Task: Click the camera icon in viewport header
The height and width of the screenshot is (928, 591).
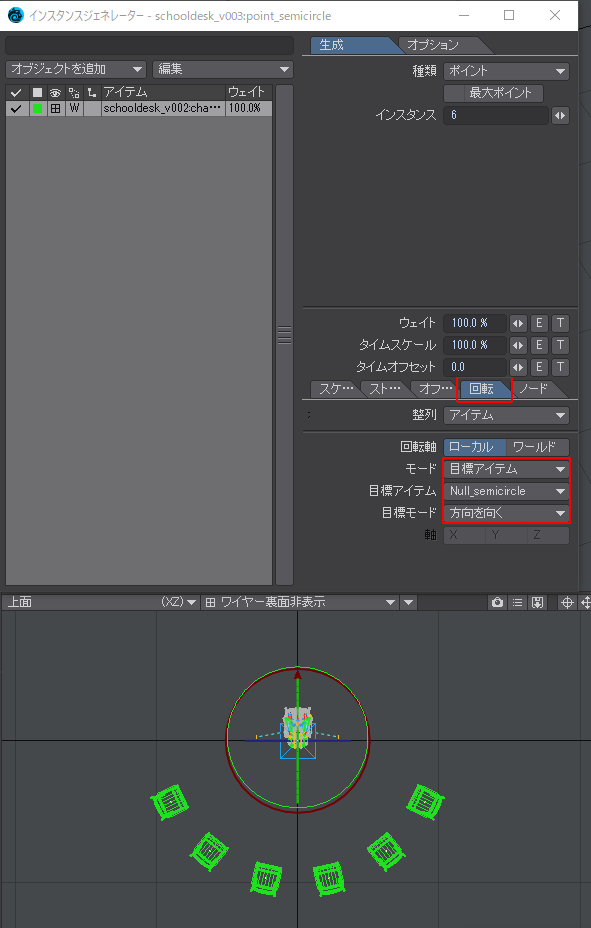Action: 497,602
